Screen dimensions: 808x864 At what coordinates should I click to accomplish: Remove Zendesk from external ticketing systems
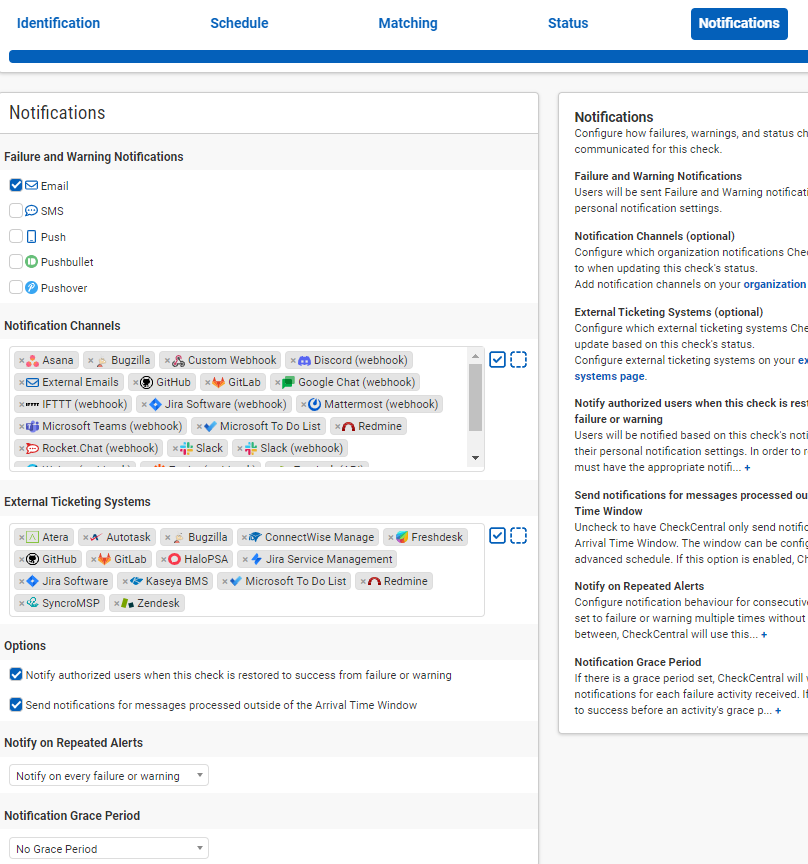[116, 602]
